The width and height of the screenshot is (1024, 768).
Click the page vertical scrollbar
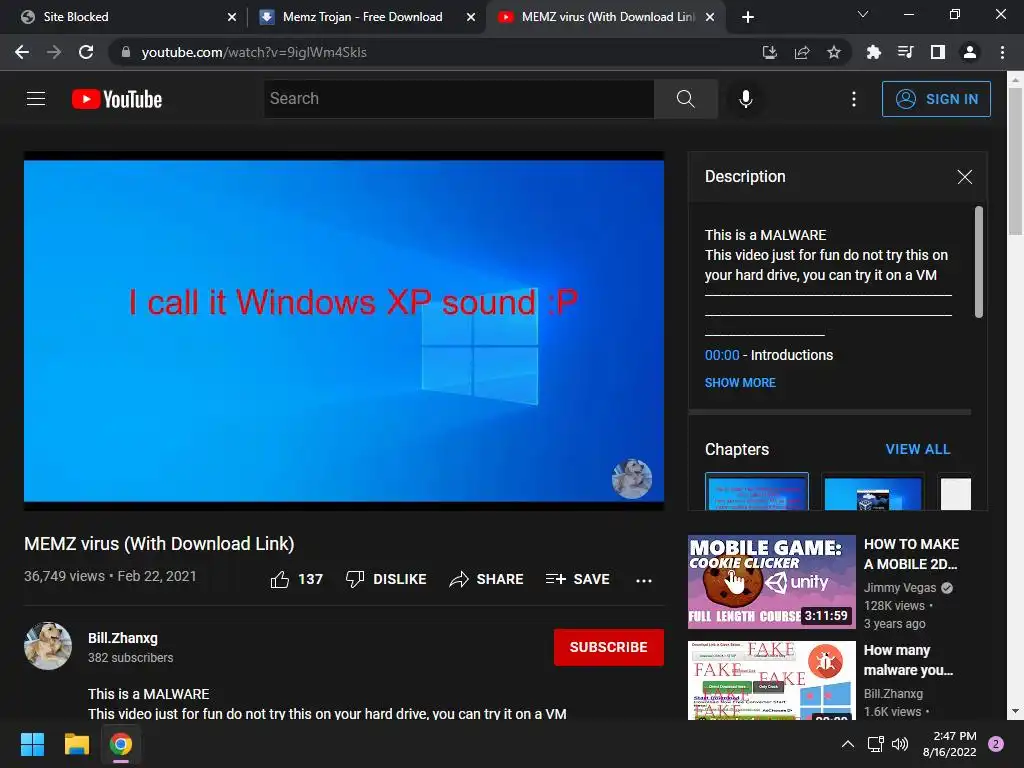coord(1015,161)
